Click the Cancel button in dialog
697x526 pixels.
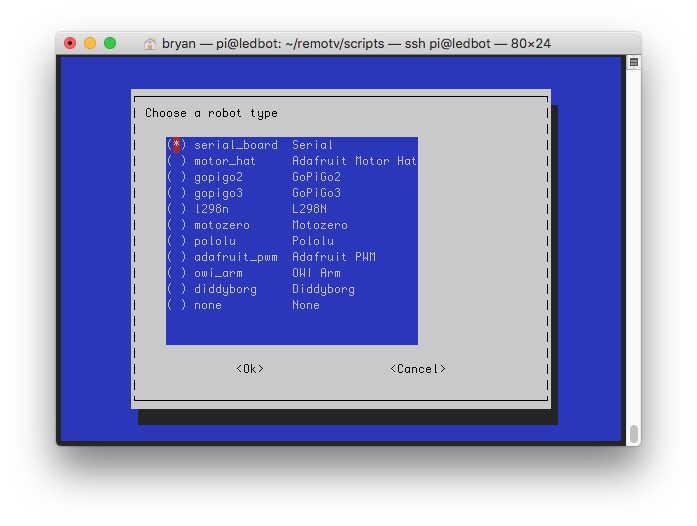click(x=418, y=369)
